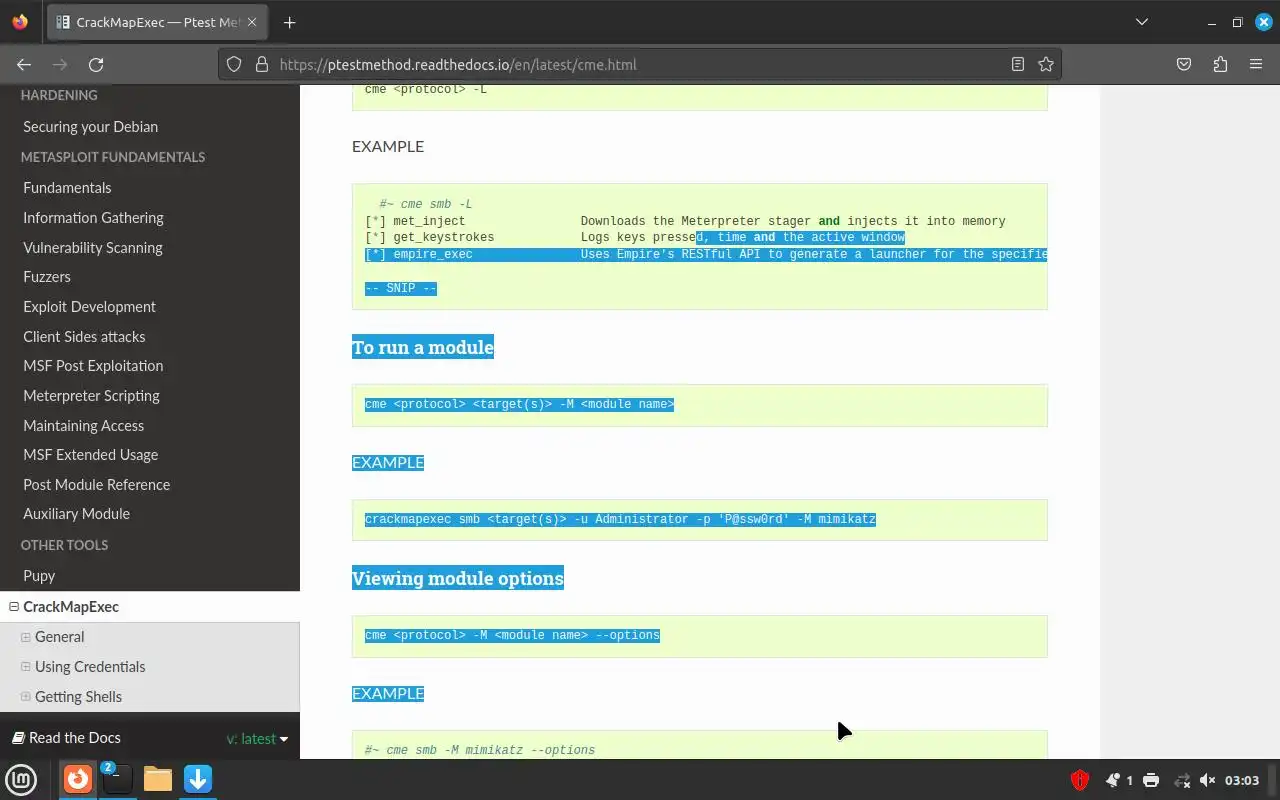Screen dimensions: 1280x800
Task: Bookmark this page with the star
Action: [1046, 64]
